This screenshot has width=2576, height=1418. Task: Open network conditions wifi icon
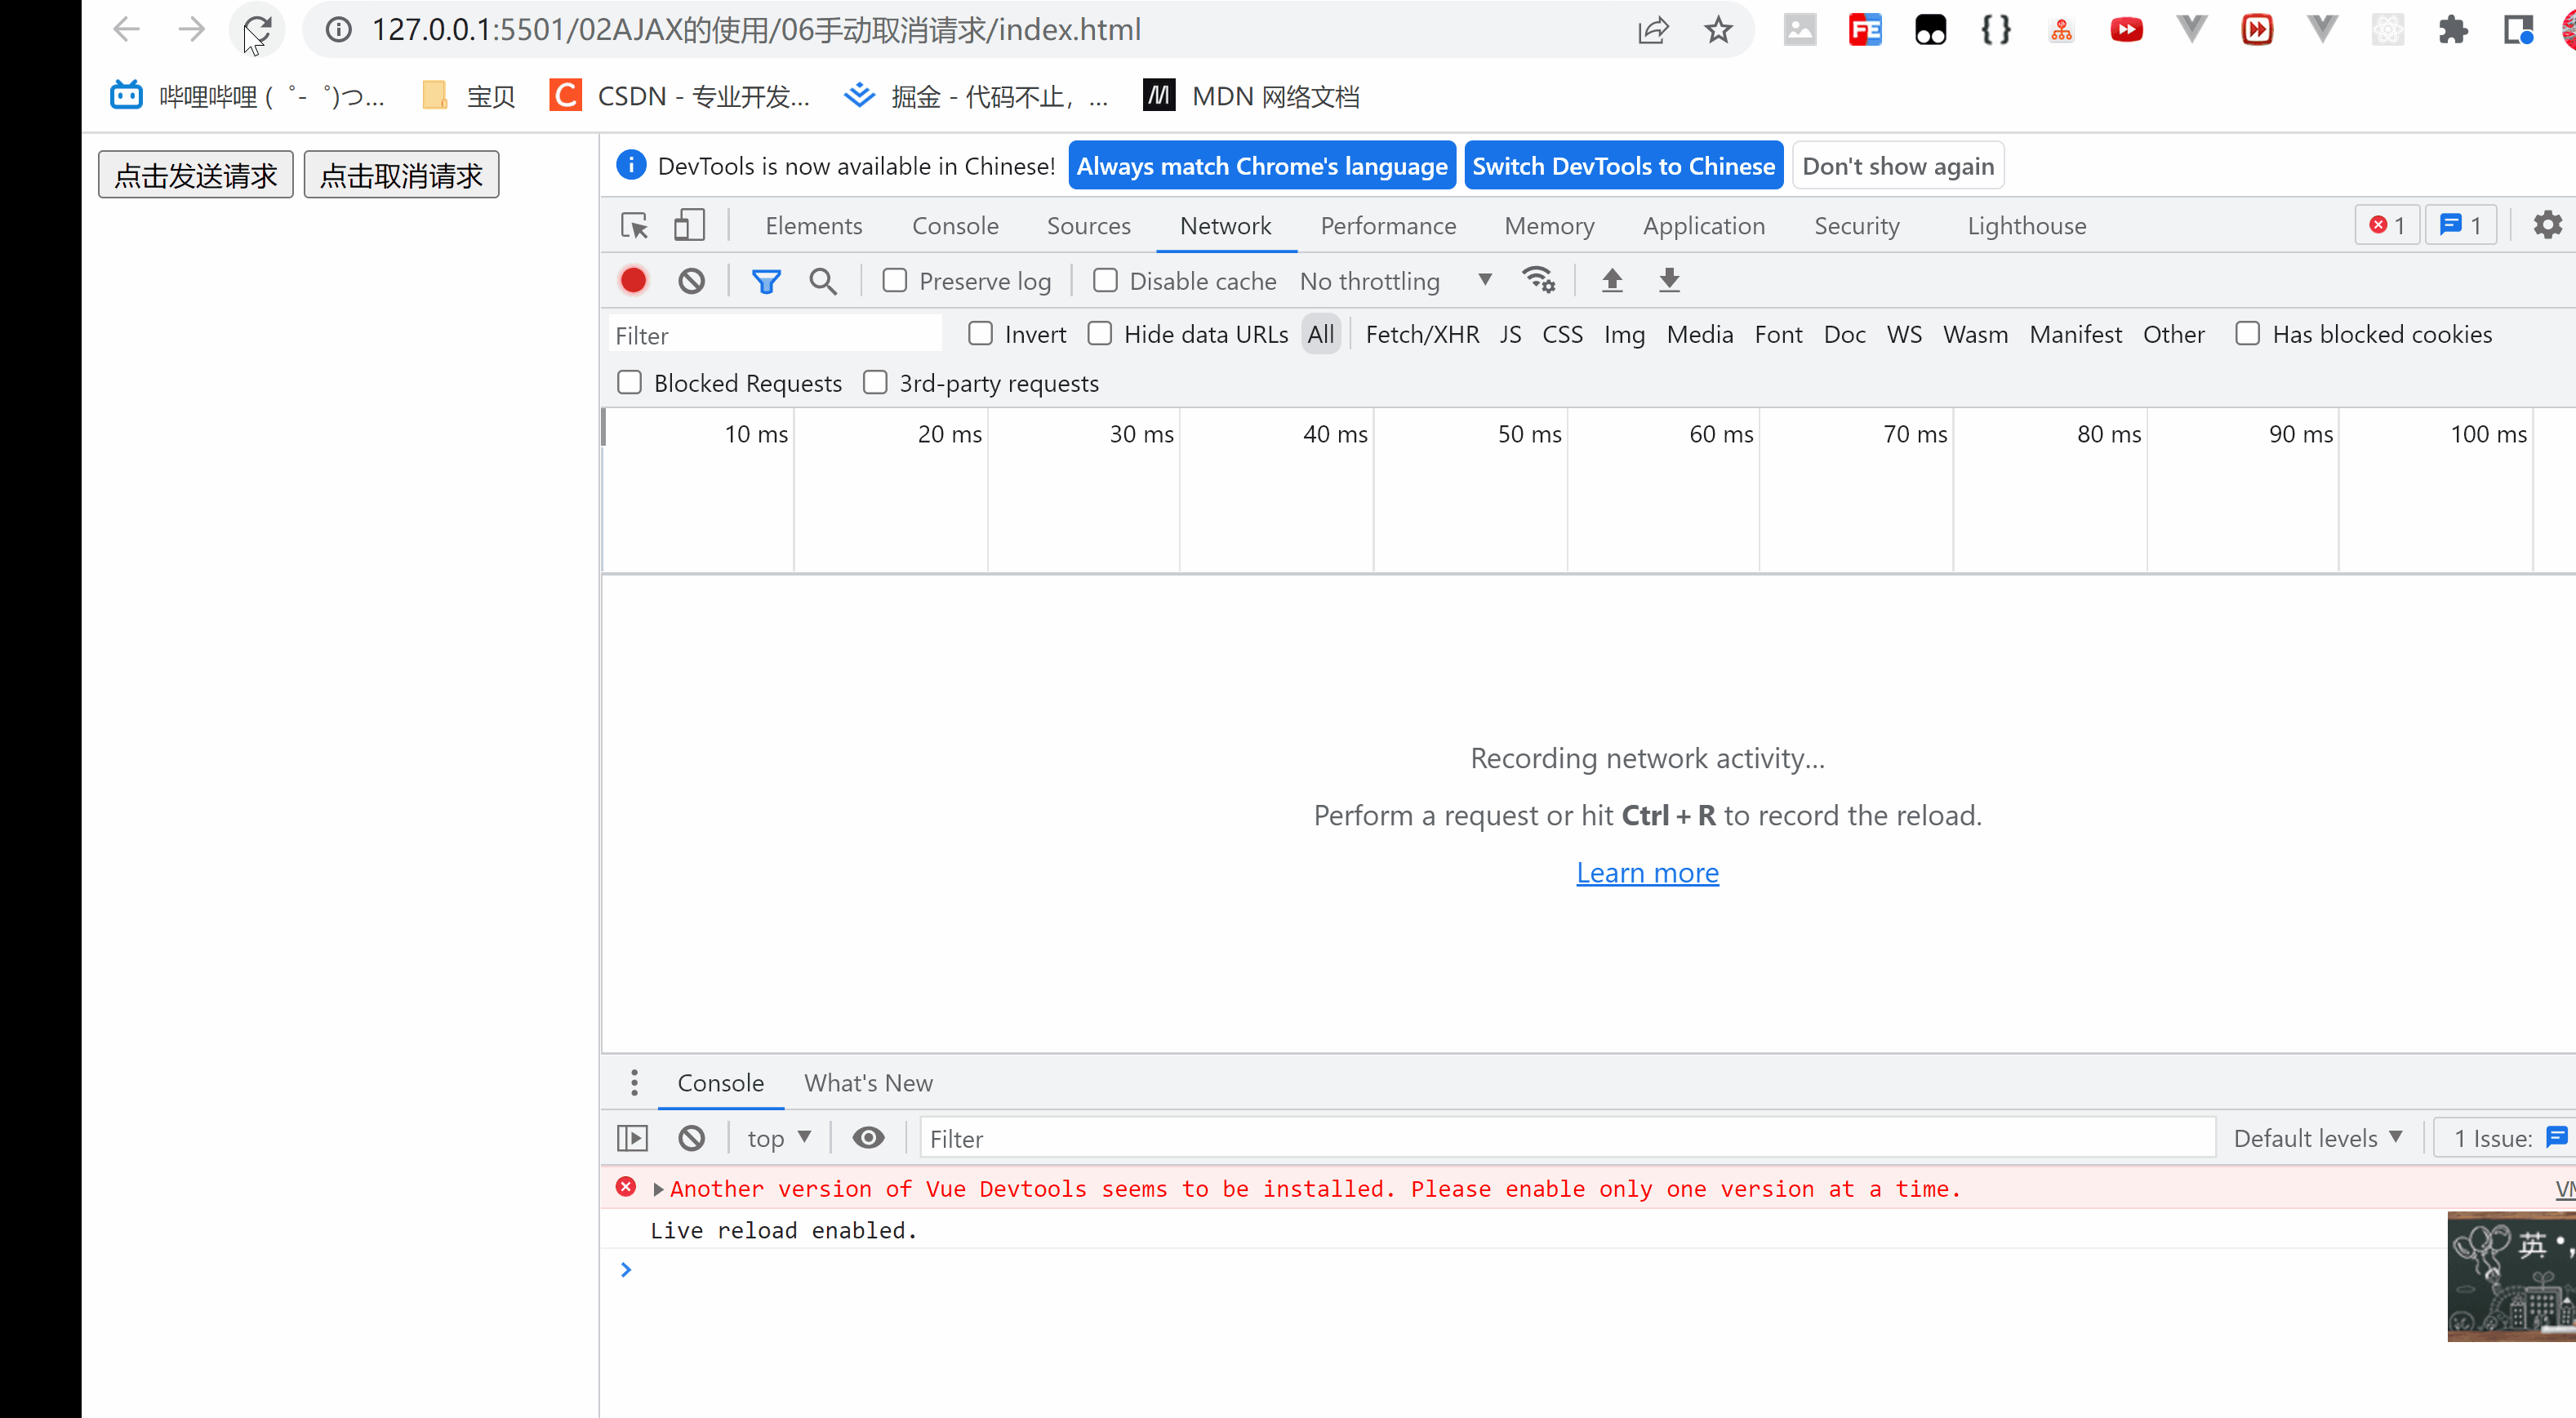click(x=1538, y=281)
